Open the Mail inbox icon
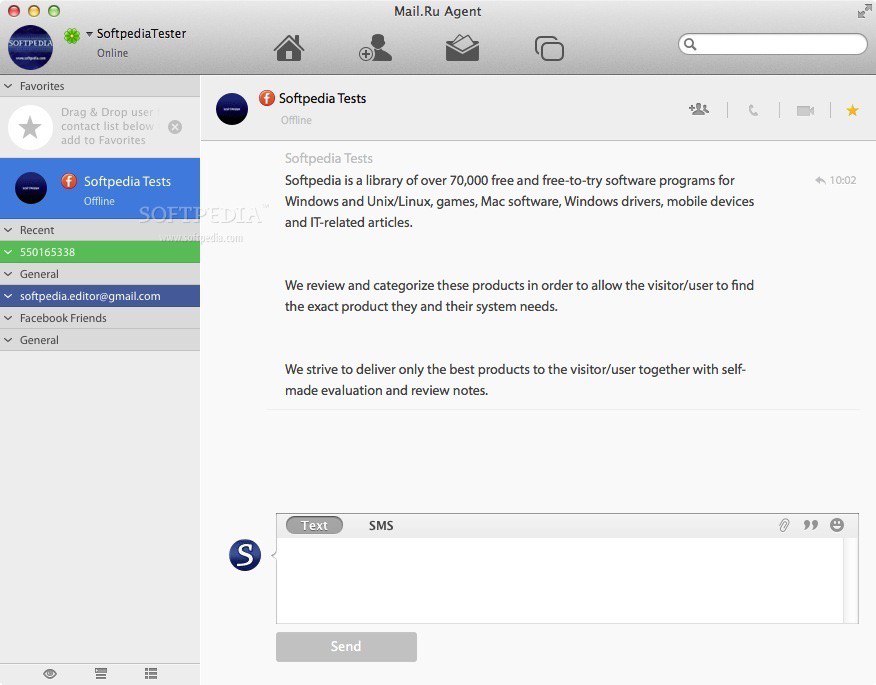 [x=462, y=47]
